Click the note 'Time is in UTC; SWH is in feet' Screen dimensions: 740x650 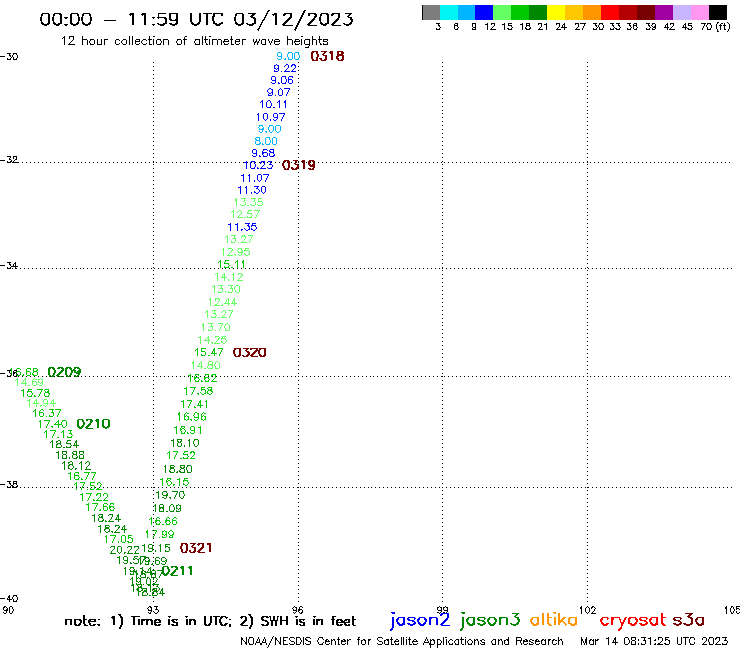click(210, 621)
